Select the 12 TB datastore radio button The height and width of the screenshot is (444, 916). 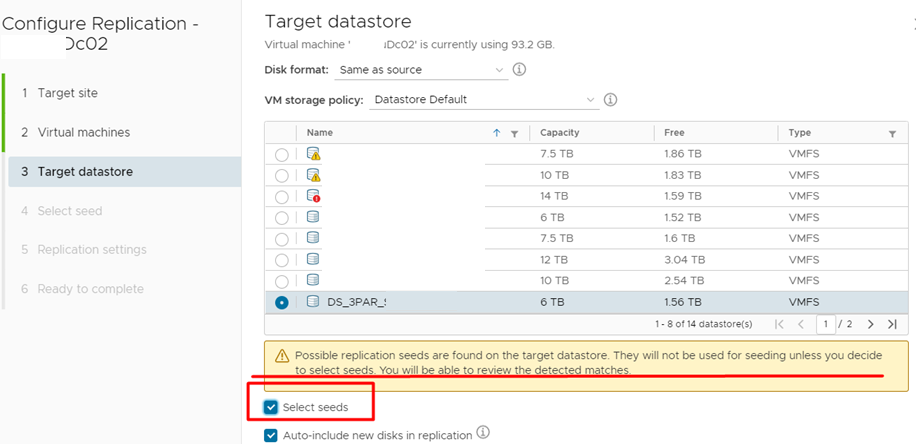(282, 260)
